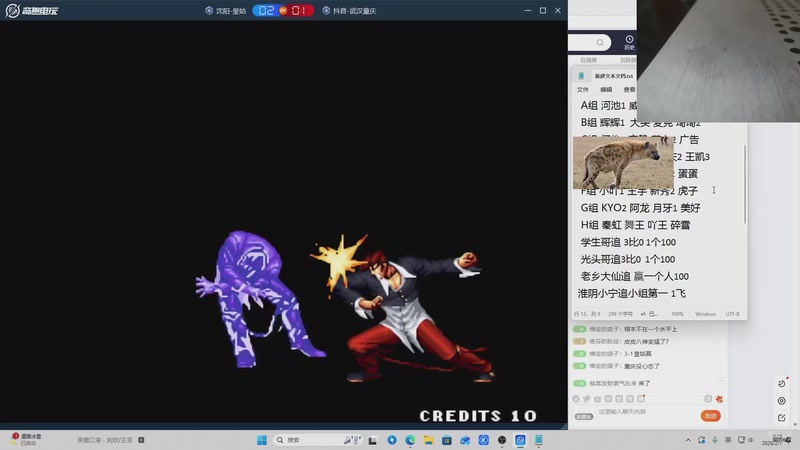The height and width of the screenshot is (450, 800).
Task: Click the target-shaped icon in the right sidebar
Action: point(782,401)
